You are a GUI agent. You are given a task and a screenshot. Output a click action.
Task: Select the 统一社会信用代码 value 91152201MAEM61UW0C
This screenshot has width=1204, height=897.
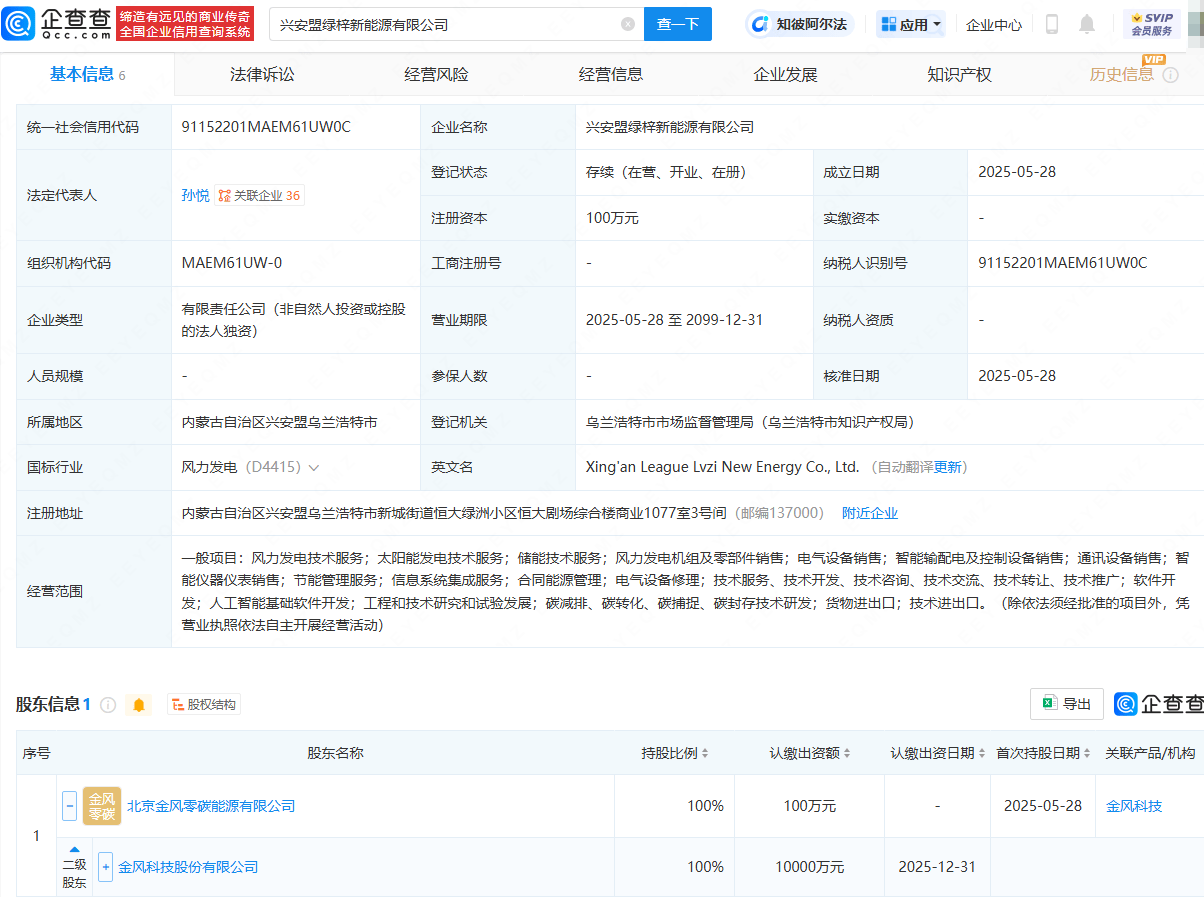[266, 127]
